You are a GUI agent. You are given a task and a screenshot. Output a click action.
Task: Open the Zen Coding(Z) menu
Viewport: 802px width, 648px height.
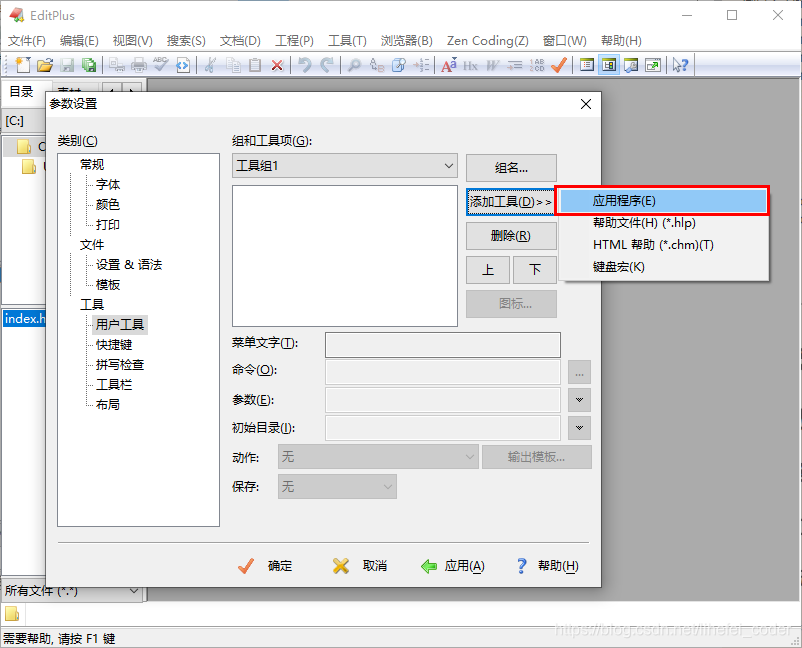point(487,41)
